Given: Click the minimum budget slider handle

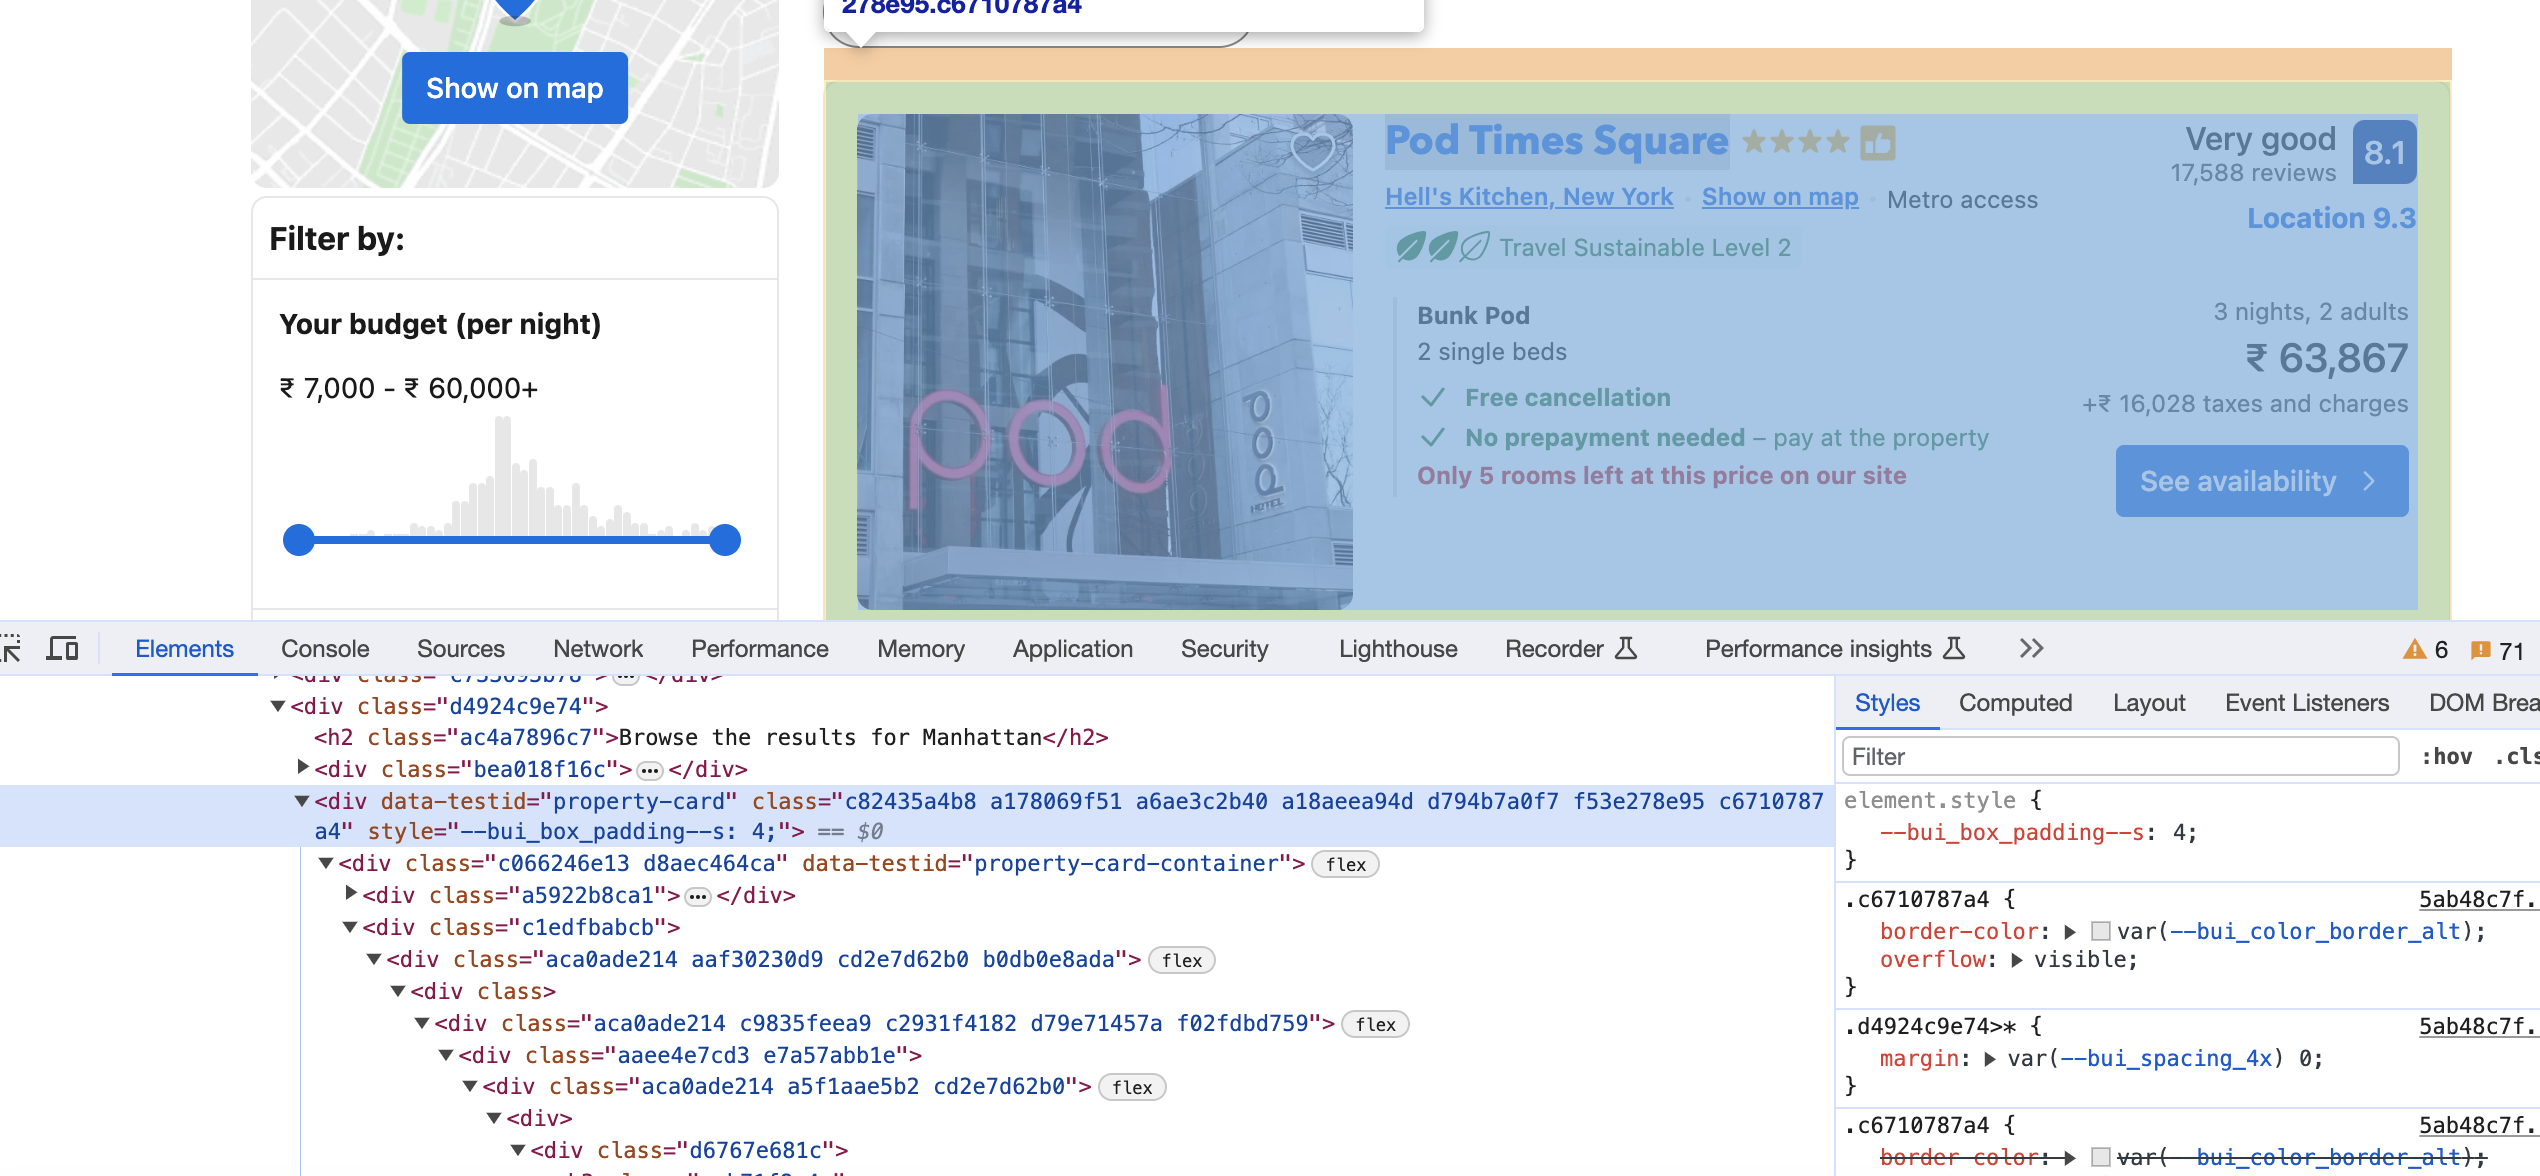Looking at the screenshot, I should (298, 540).
